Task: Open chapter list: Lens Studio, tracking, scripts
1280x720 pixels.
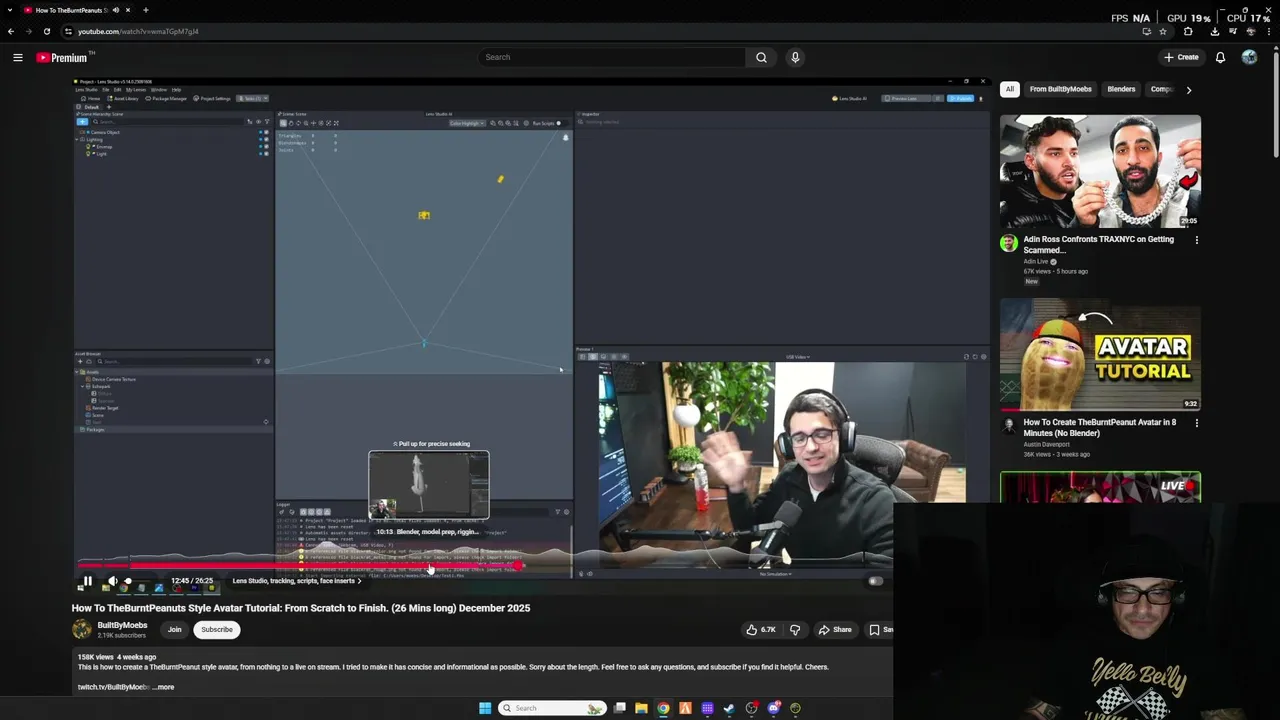Action: point(297,581)
